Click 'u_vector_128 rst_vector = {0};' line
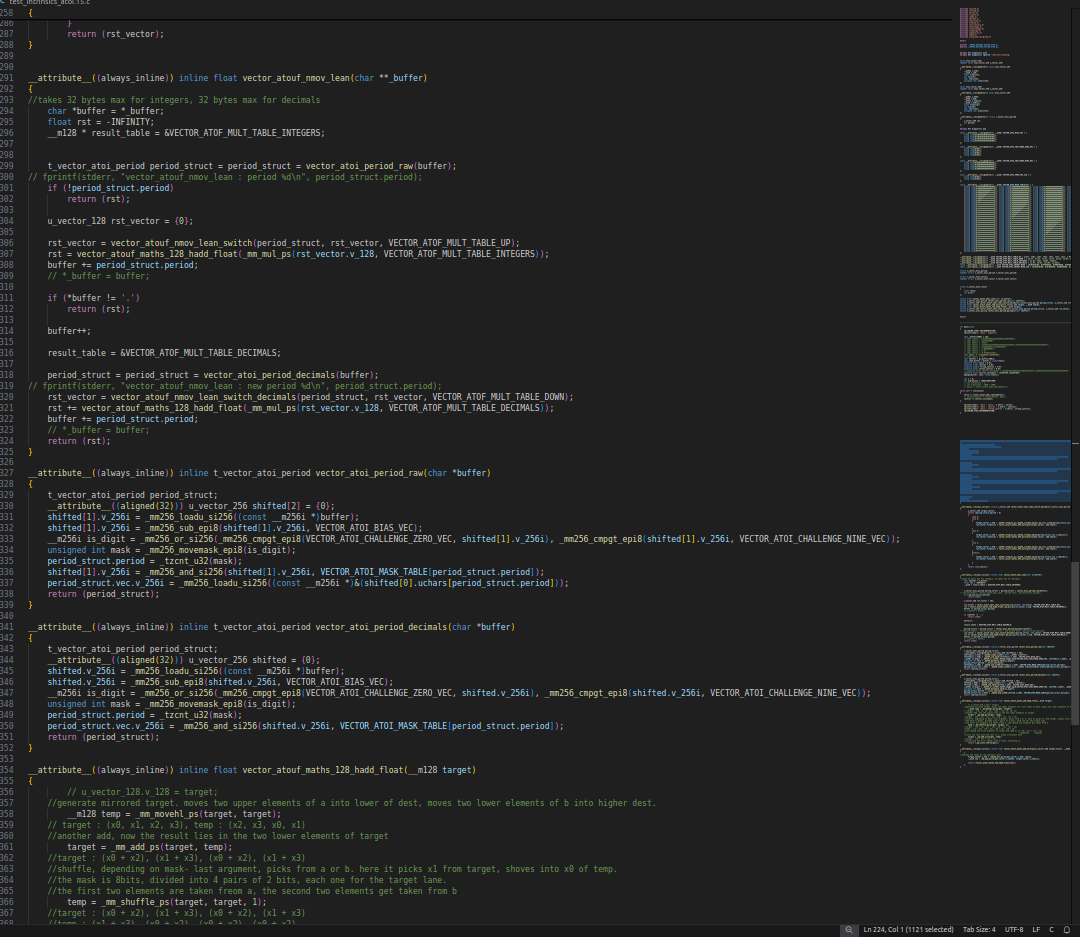 (x=121, y=221)
